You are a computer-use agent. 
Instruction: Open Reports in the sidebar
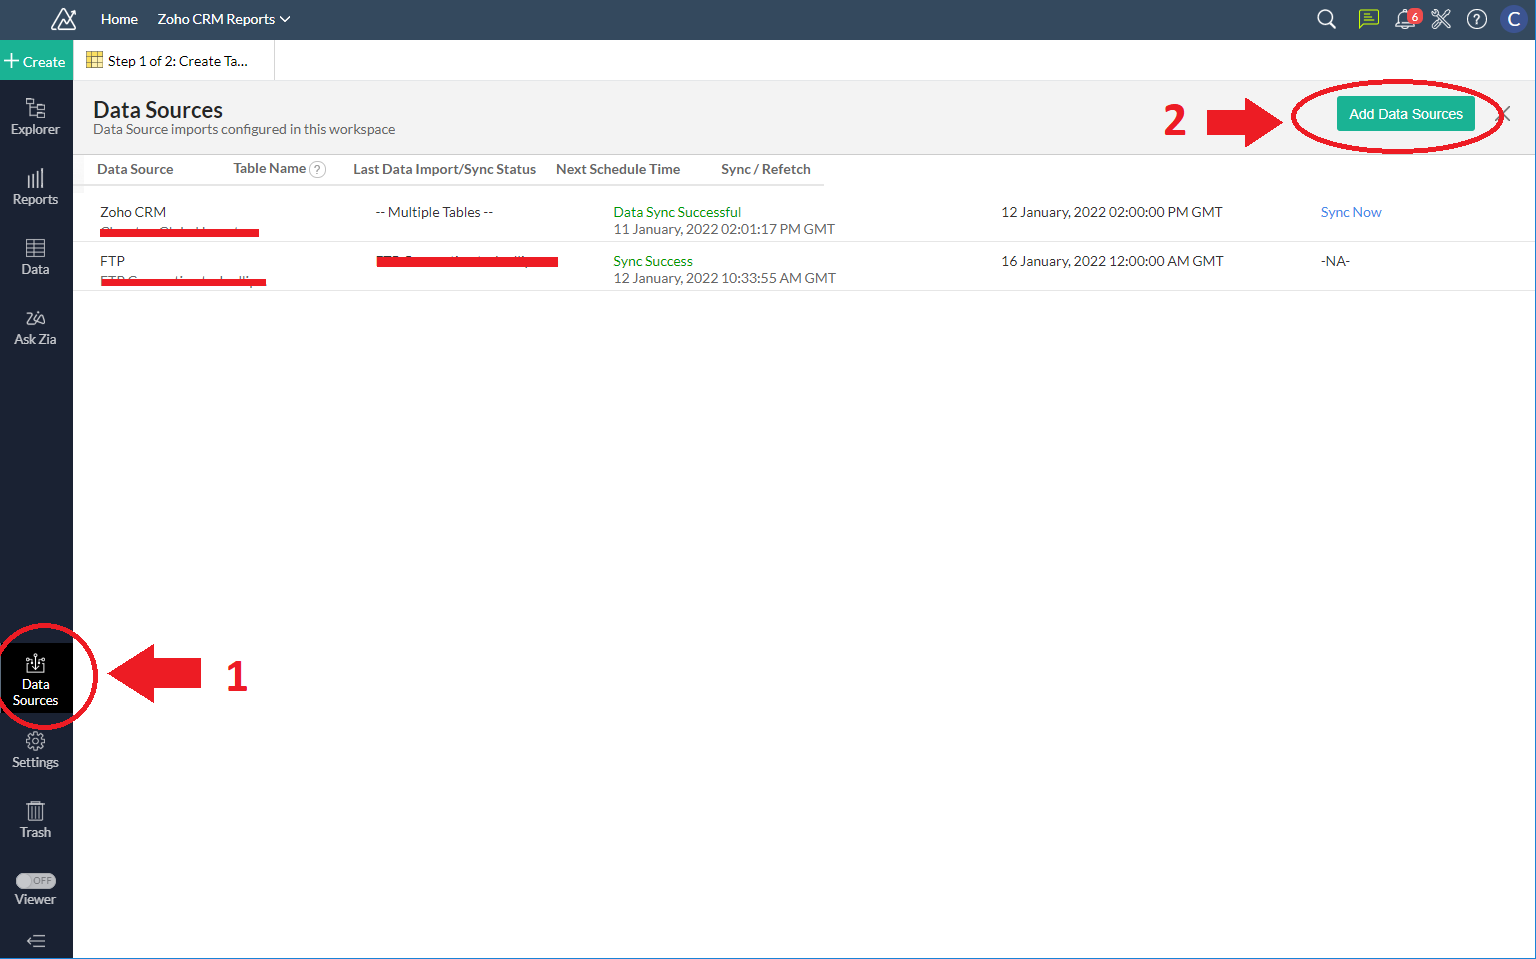coord(35,186)
